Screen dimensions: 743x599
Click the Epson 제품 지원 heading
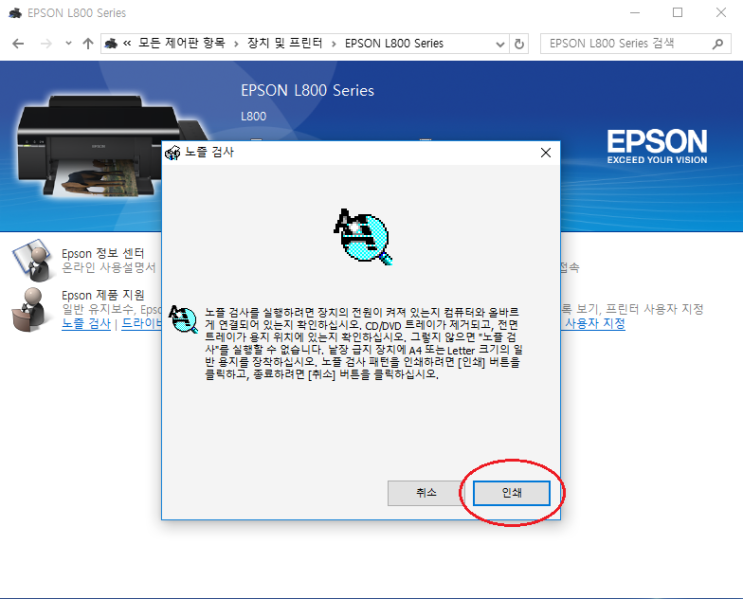103,295
